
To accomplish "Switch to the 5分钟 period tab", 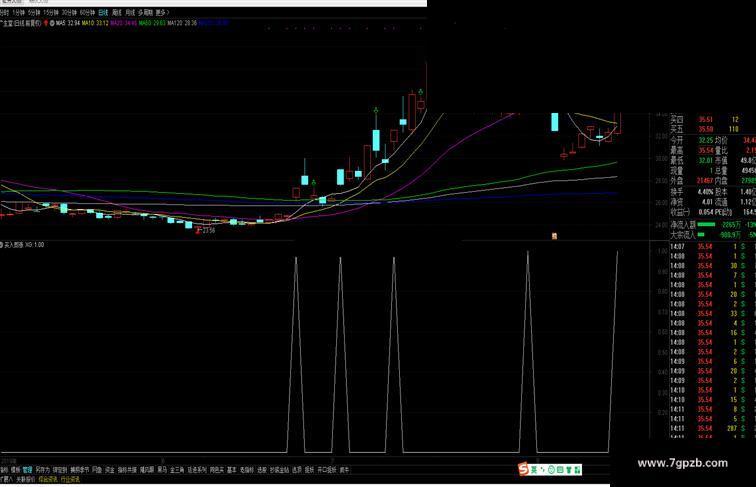I will pos(34,13).
